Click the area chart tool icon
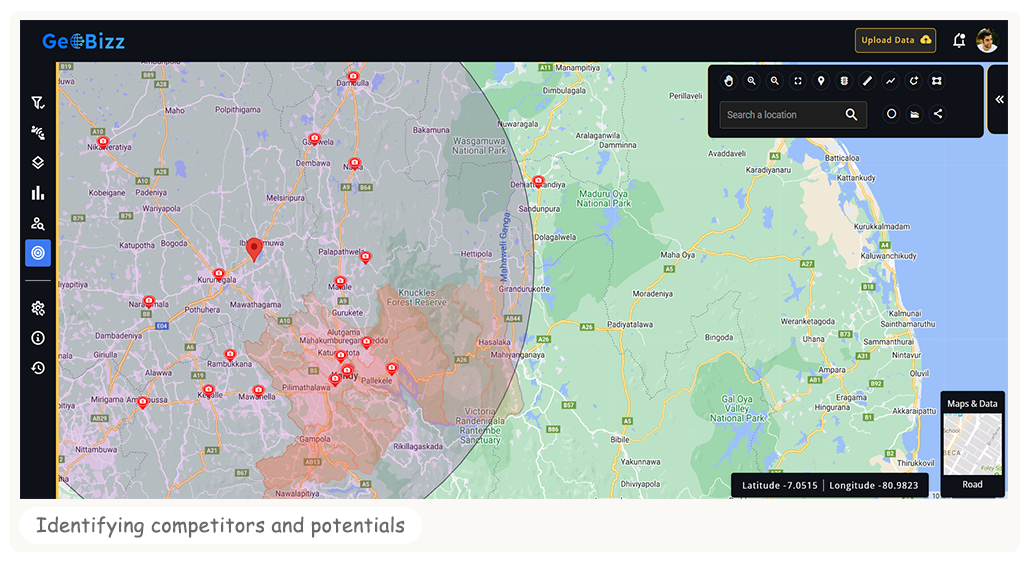This screenshot has width=1031, height=567. coord(915,114)
